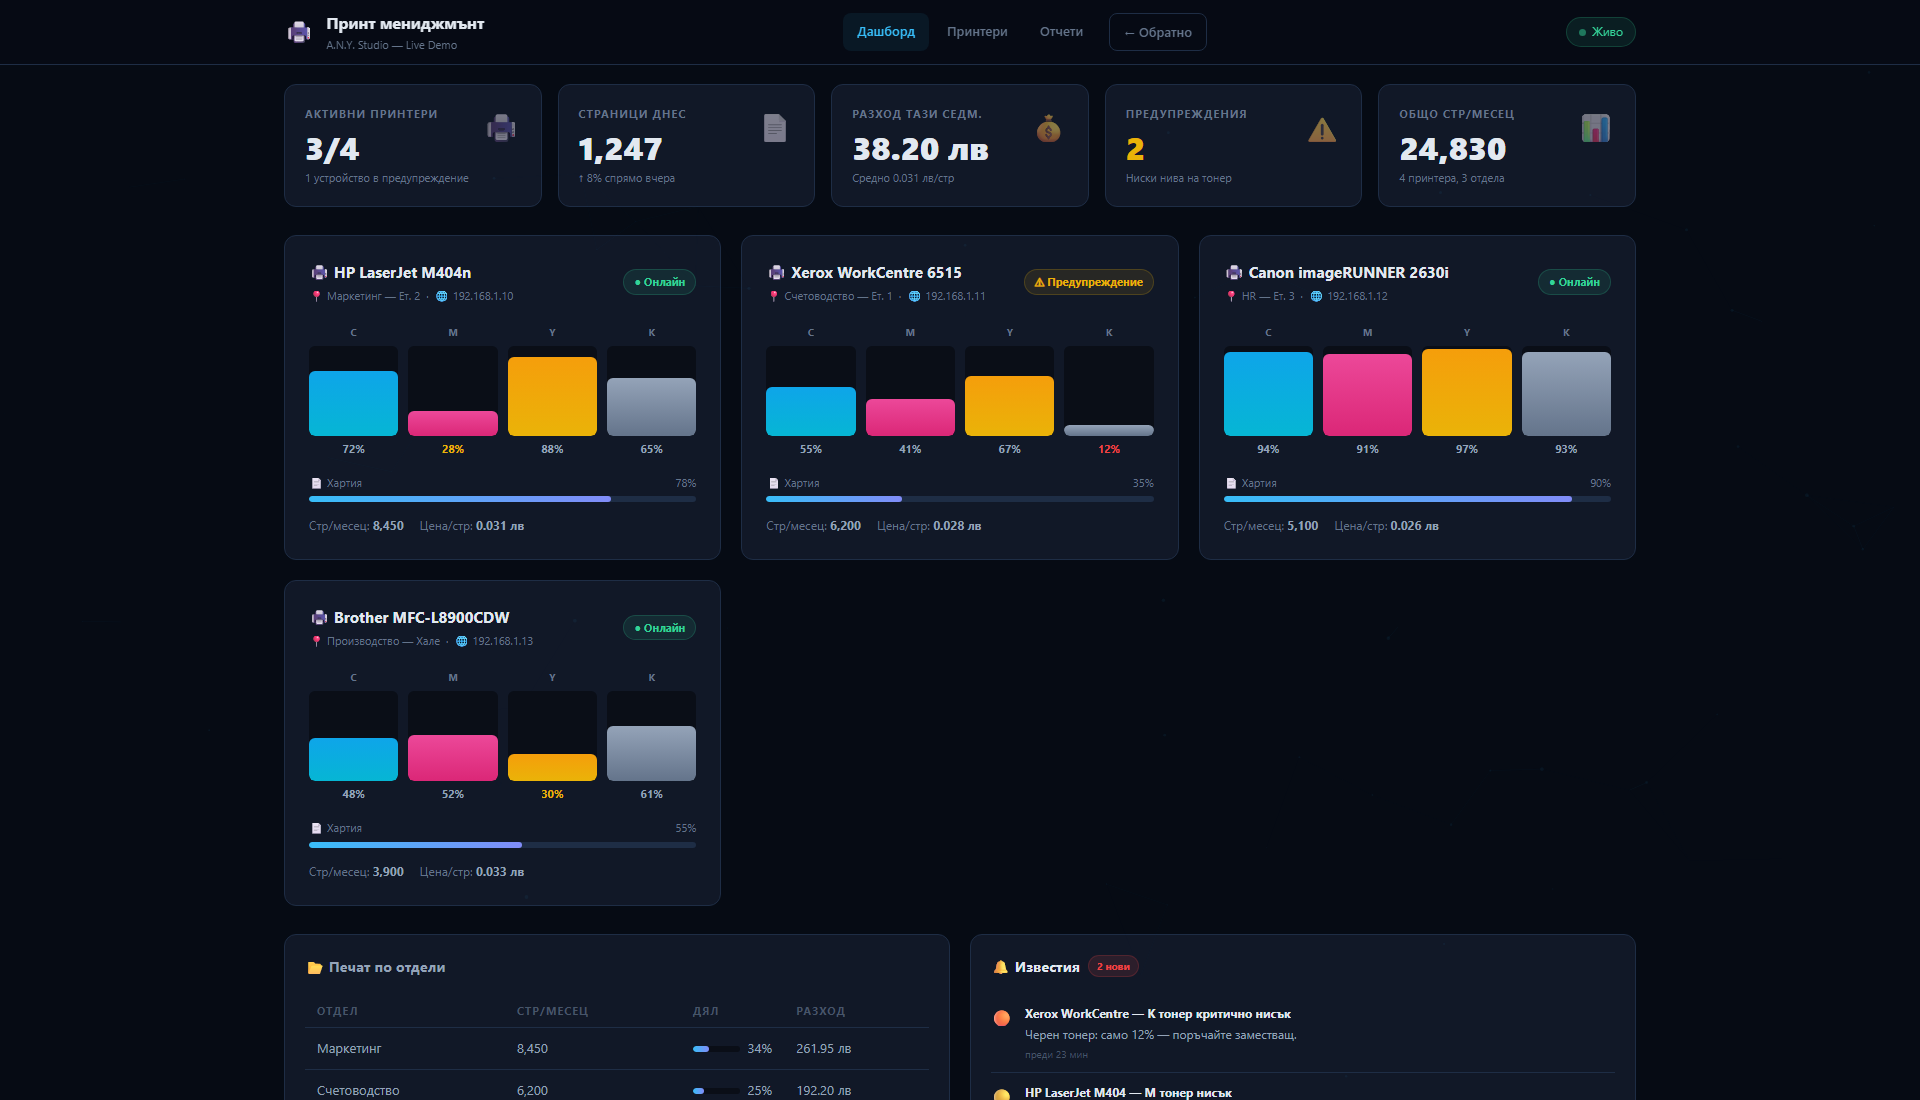Click the warning triangle icon in Предупреждения card

1322,129
